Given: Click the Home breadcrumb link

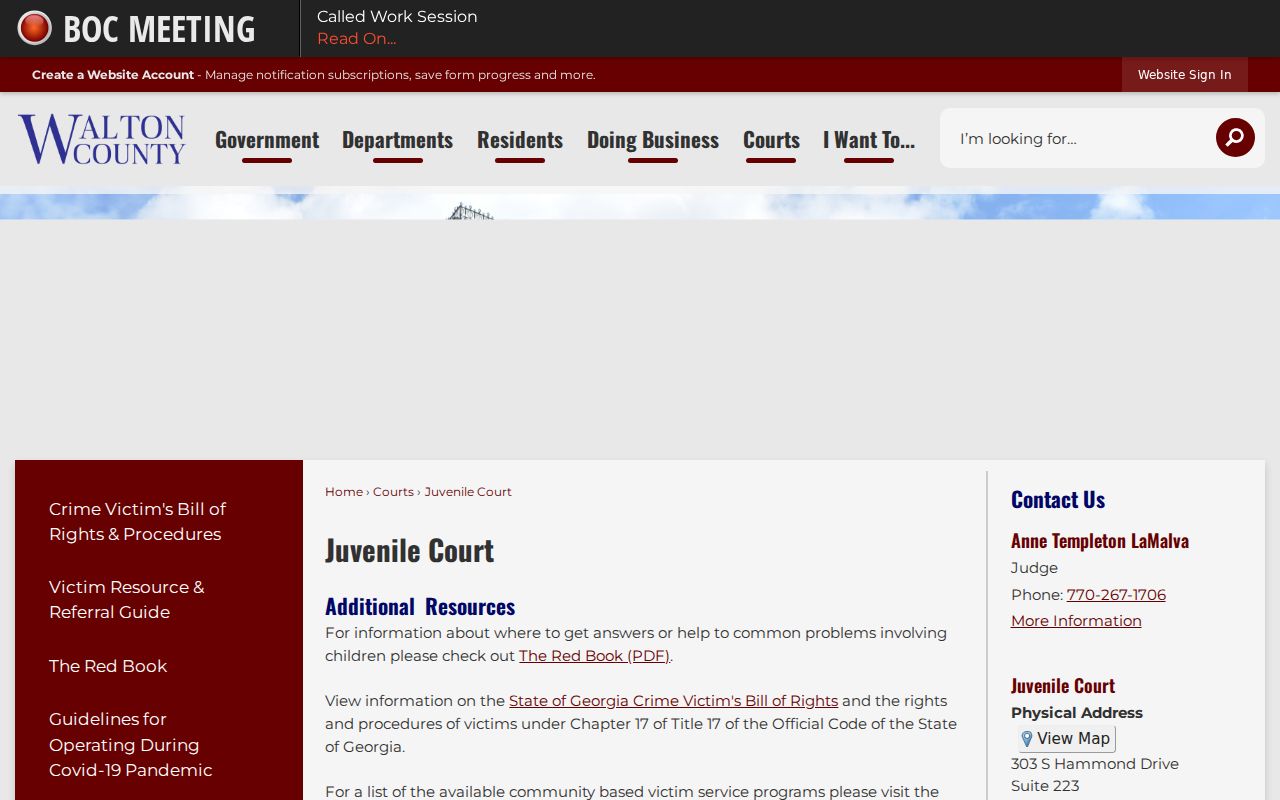Looking at the screenshot, I should [344, 492].
